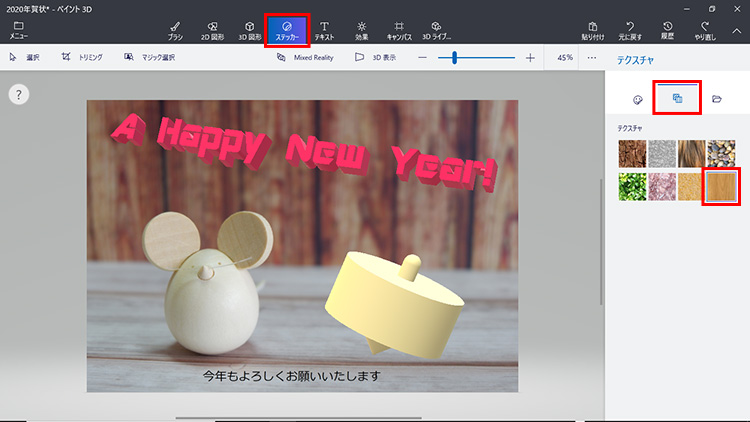Click the トリミング (Crop) button
This screenshot has height=422, width=750.
click(x=82, y=58)
